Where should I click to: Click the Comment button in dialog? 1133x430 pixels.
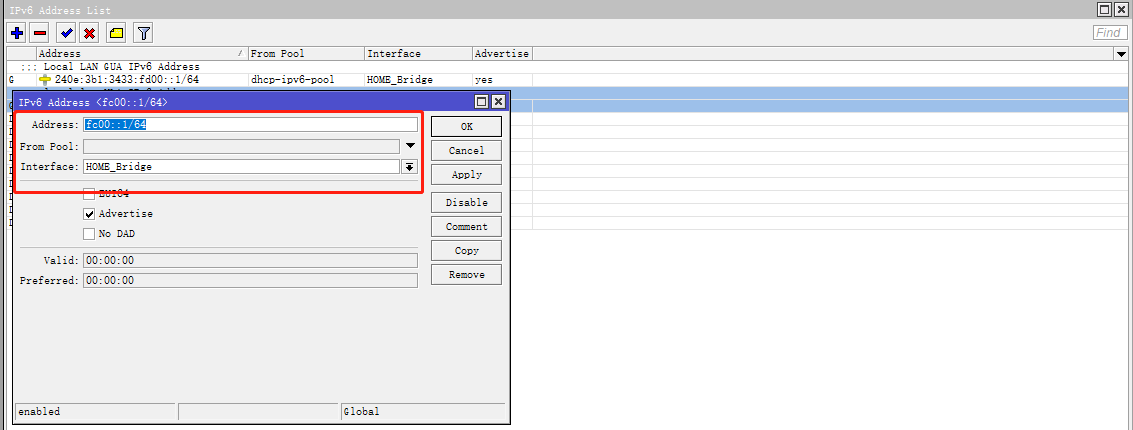[x=467, y=226]
